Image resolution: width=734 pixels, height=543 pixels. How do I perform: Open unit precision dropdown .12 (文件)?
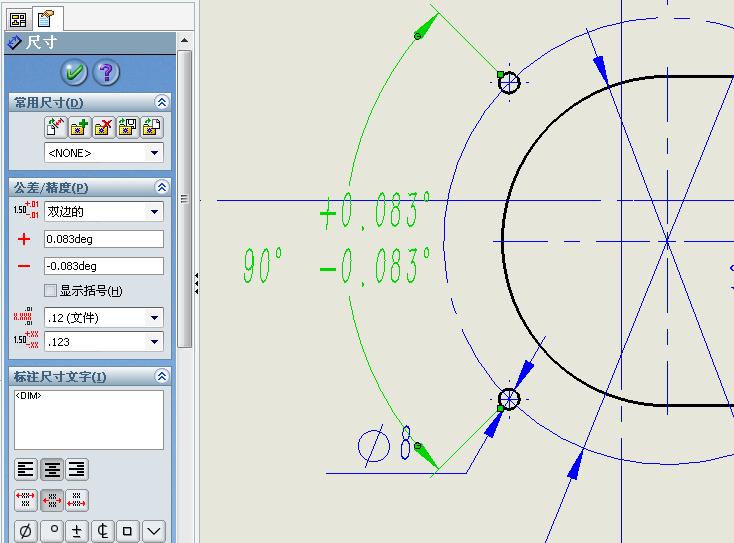tap(104, 318)
